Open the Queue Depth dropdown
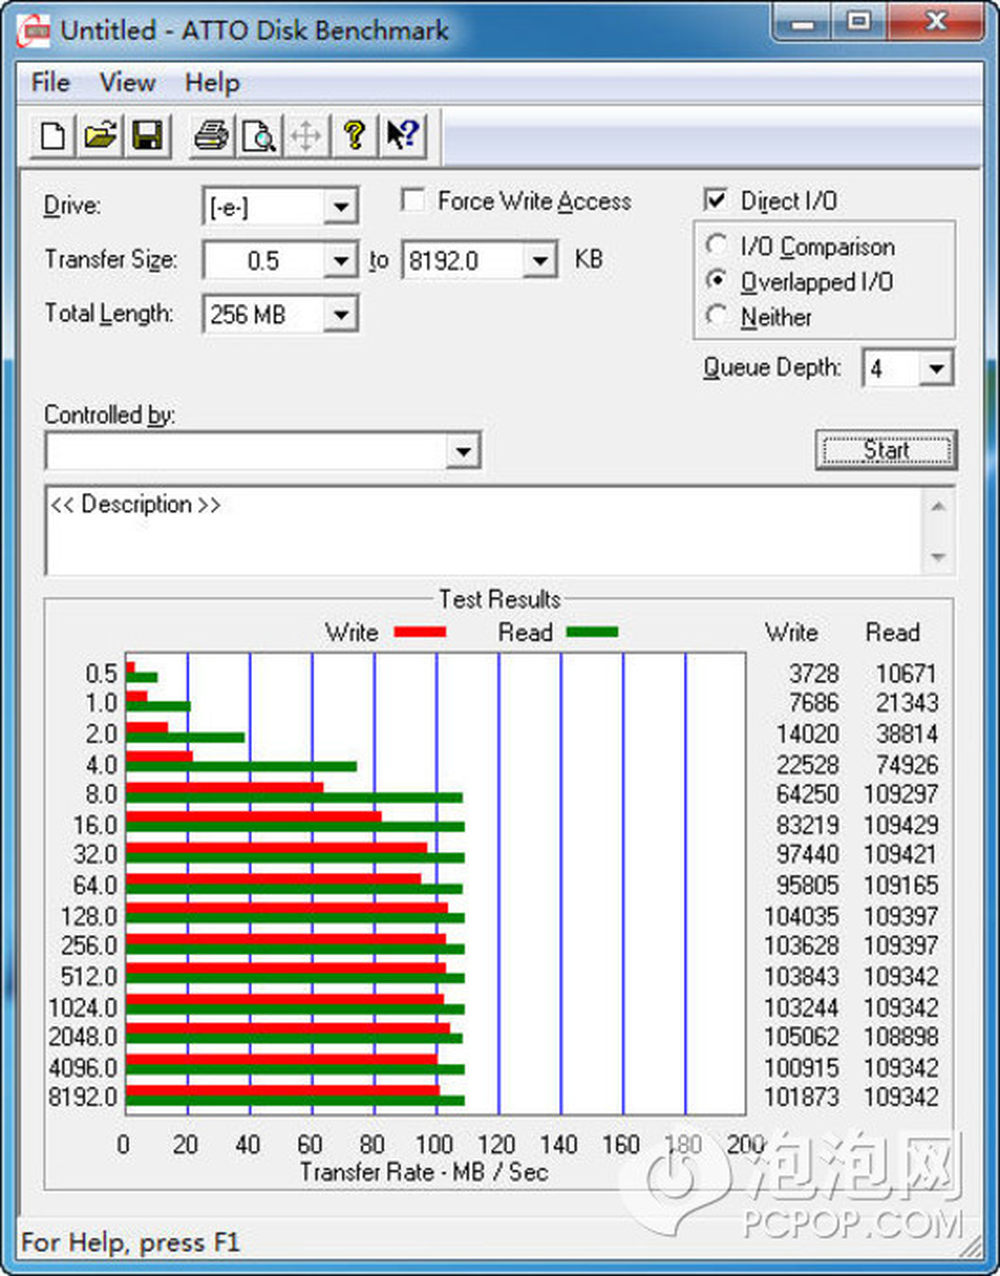Screen dimensions: 1000x1276 (x=935, y=368)
